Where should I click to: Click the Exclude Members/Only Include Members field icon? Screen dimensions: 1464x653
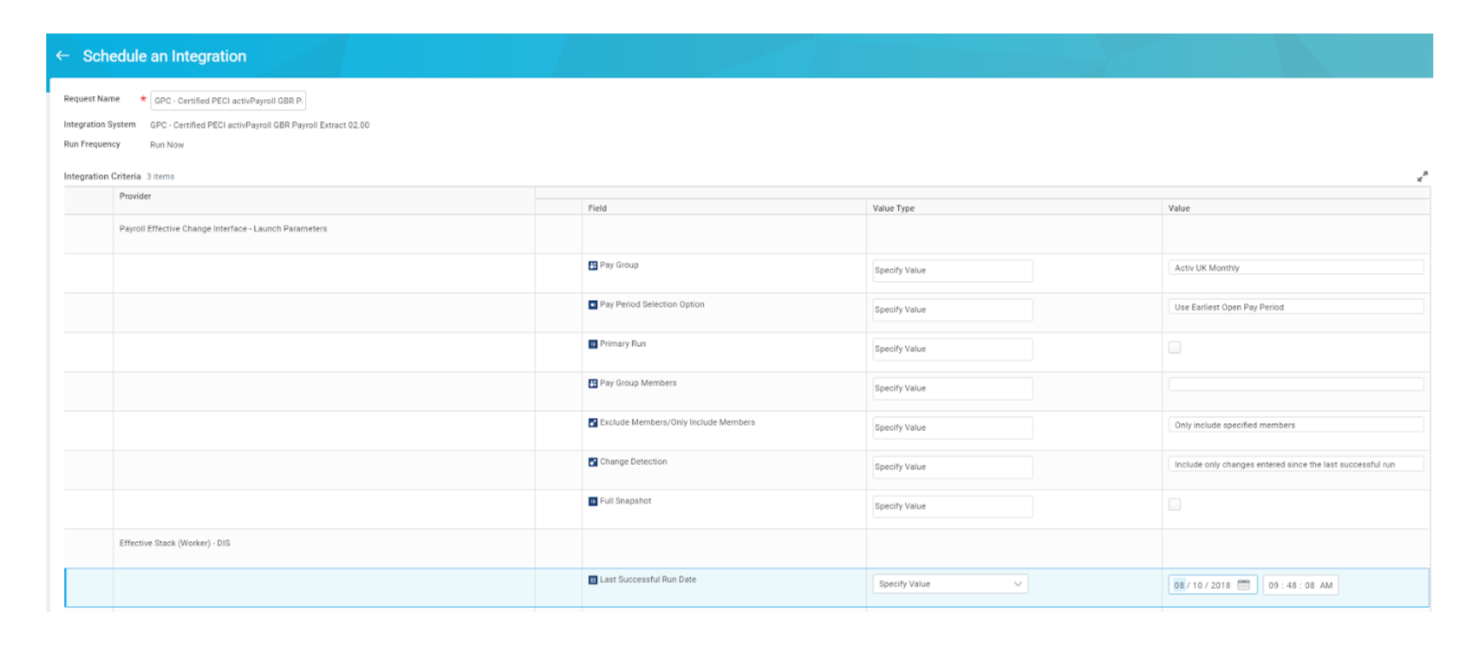592,422
